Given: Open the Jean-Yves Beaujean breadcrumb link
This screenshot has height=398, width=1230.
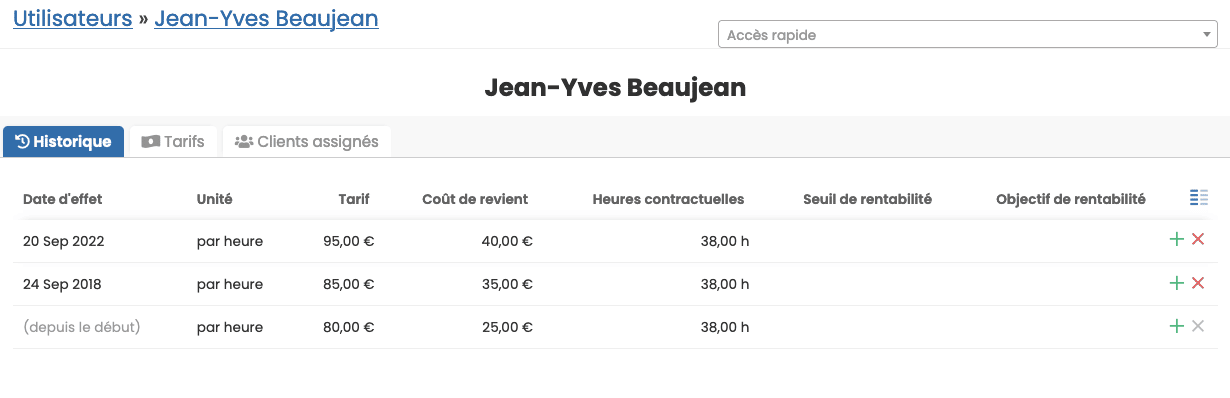Looking at the screenshot, I should point(266,18).
